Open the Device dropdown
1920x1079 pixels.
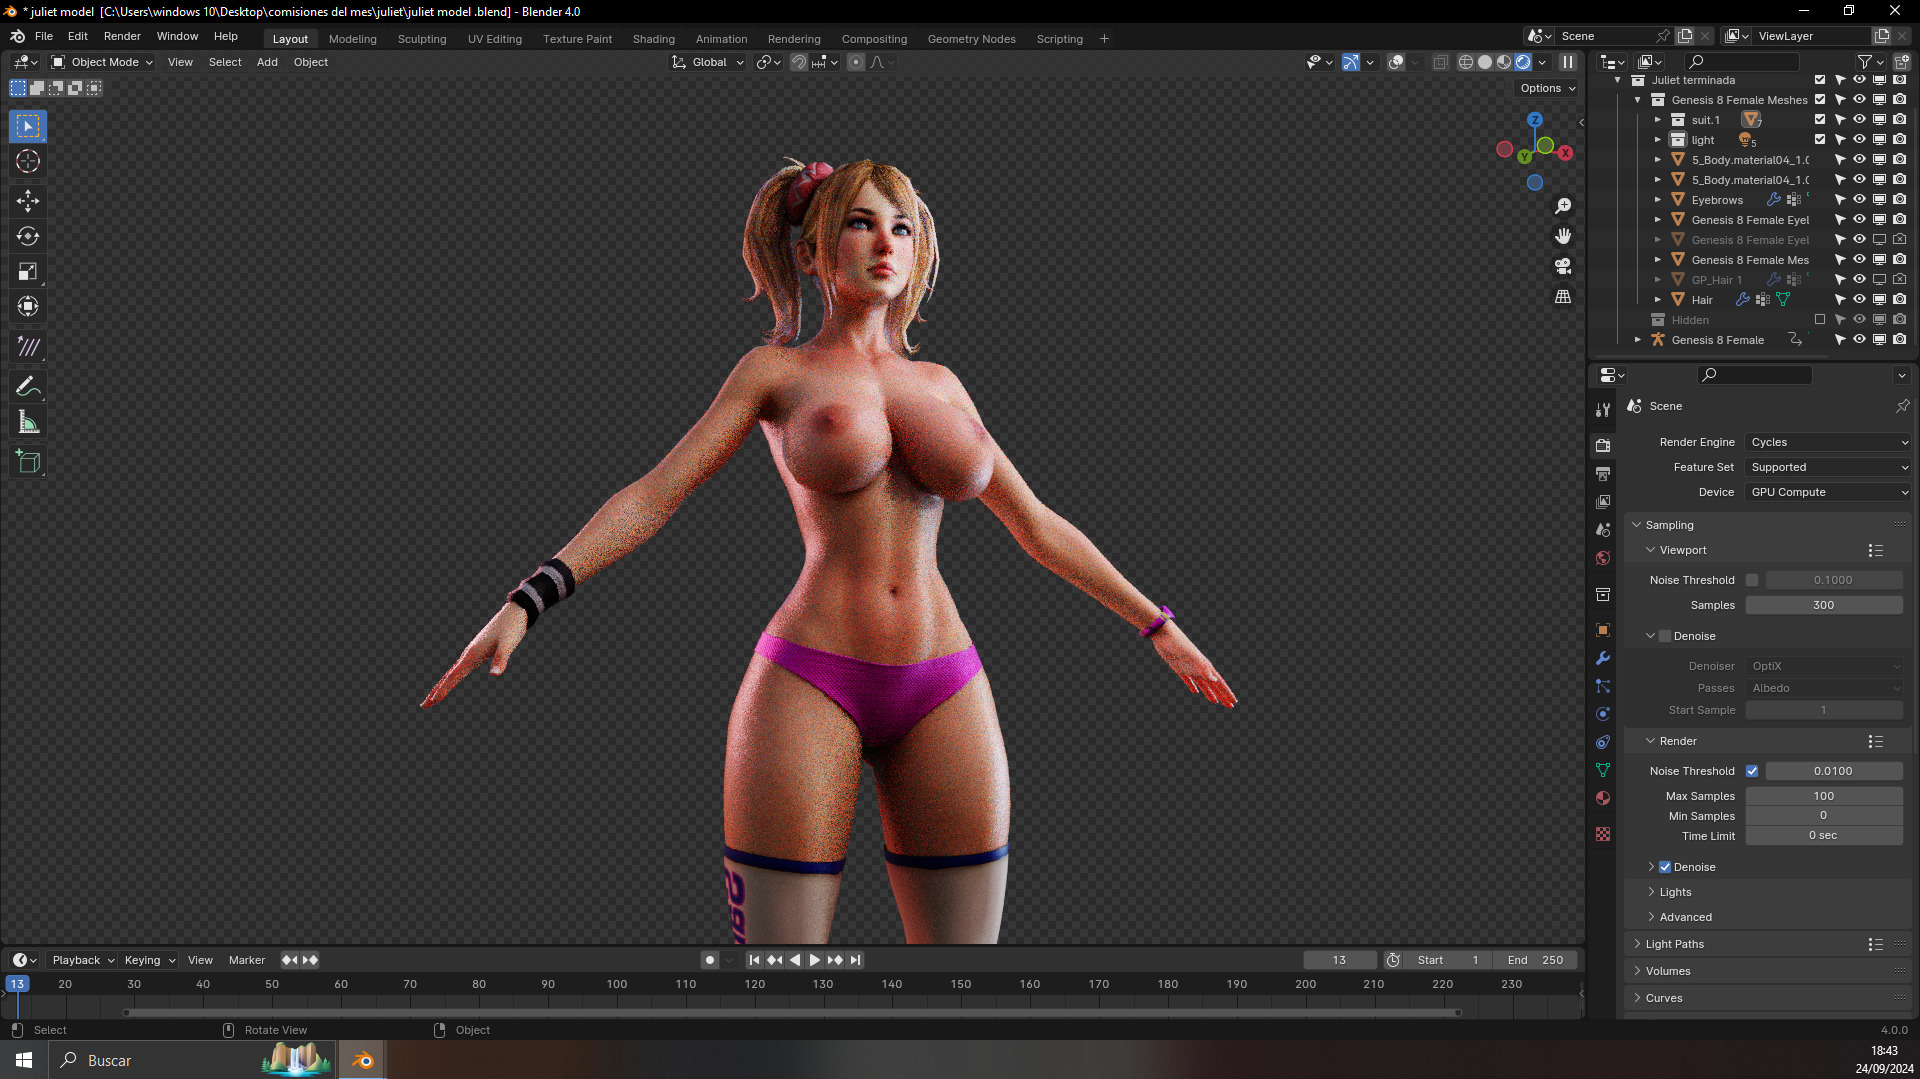coord(1829,492)
